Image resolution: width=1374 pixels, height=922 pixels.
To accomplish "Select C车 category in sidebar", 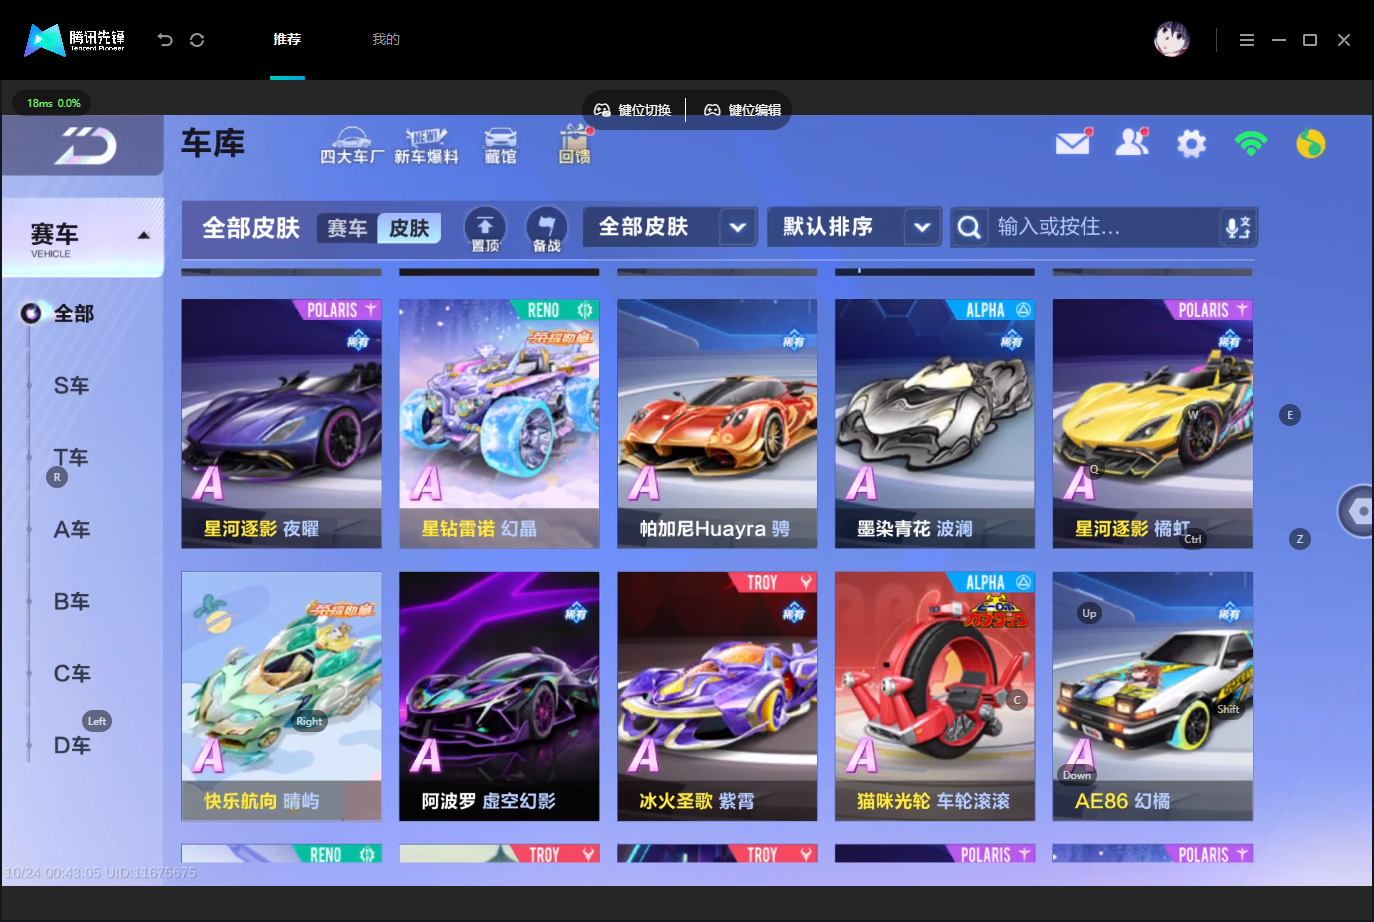I will pyautogui.click(x=72, y=674).
